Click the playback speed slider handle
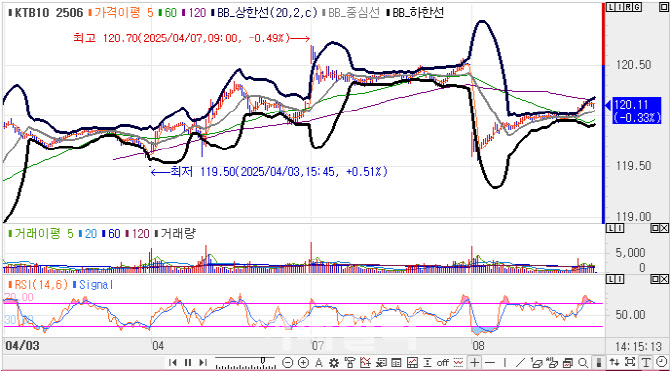Screen dimensions: 670x371 264,360
